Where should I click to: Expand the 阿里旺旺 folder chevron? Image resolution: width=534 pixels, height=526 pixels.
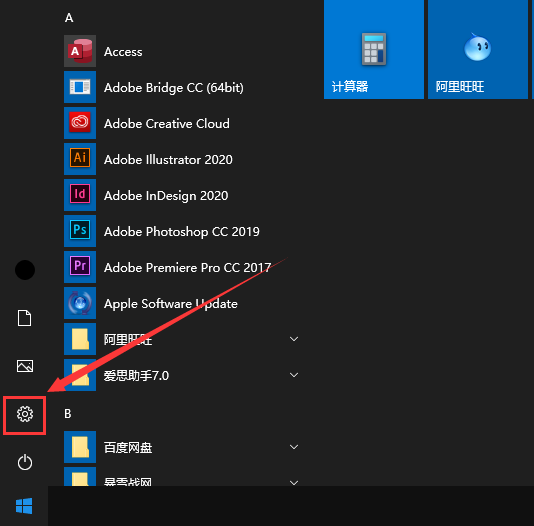(x=294, y=339)
